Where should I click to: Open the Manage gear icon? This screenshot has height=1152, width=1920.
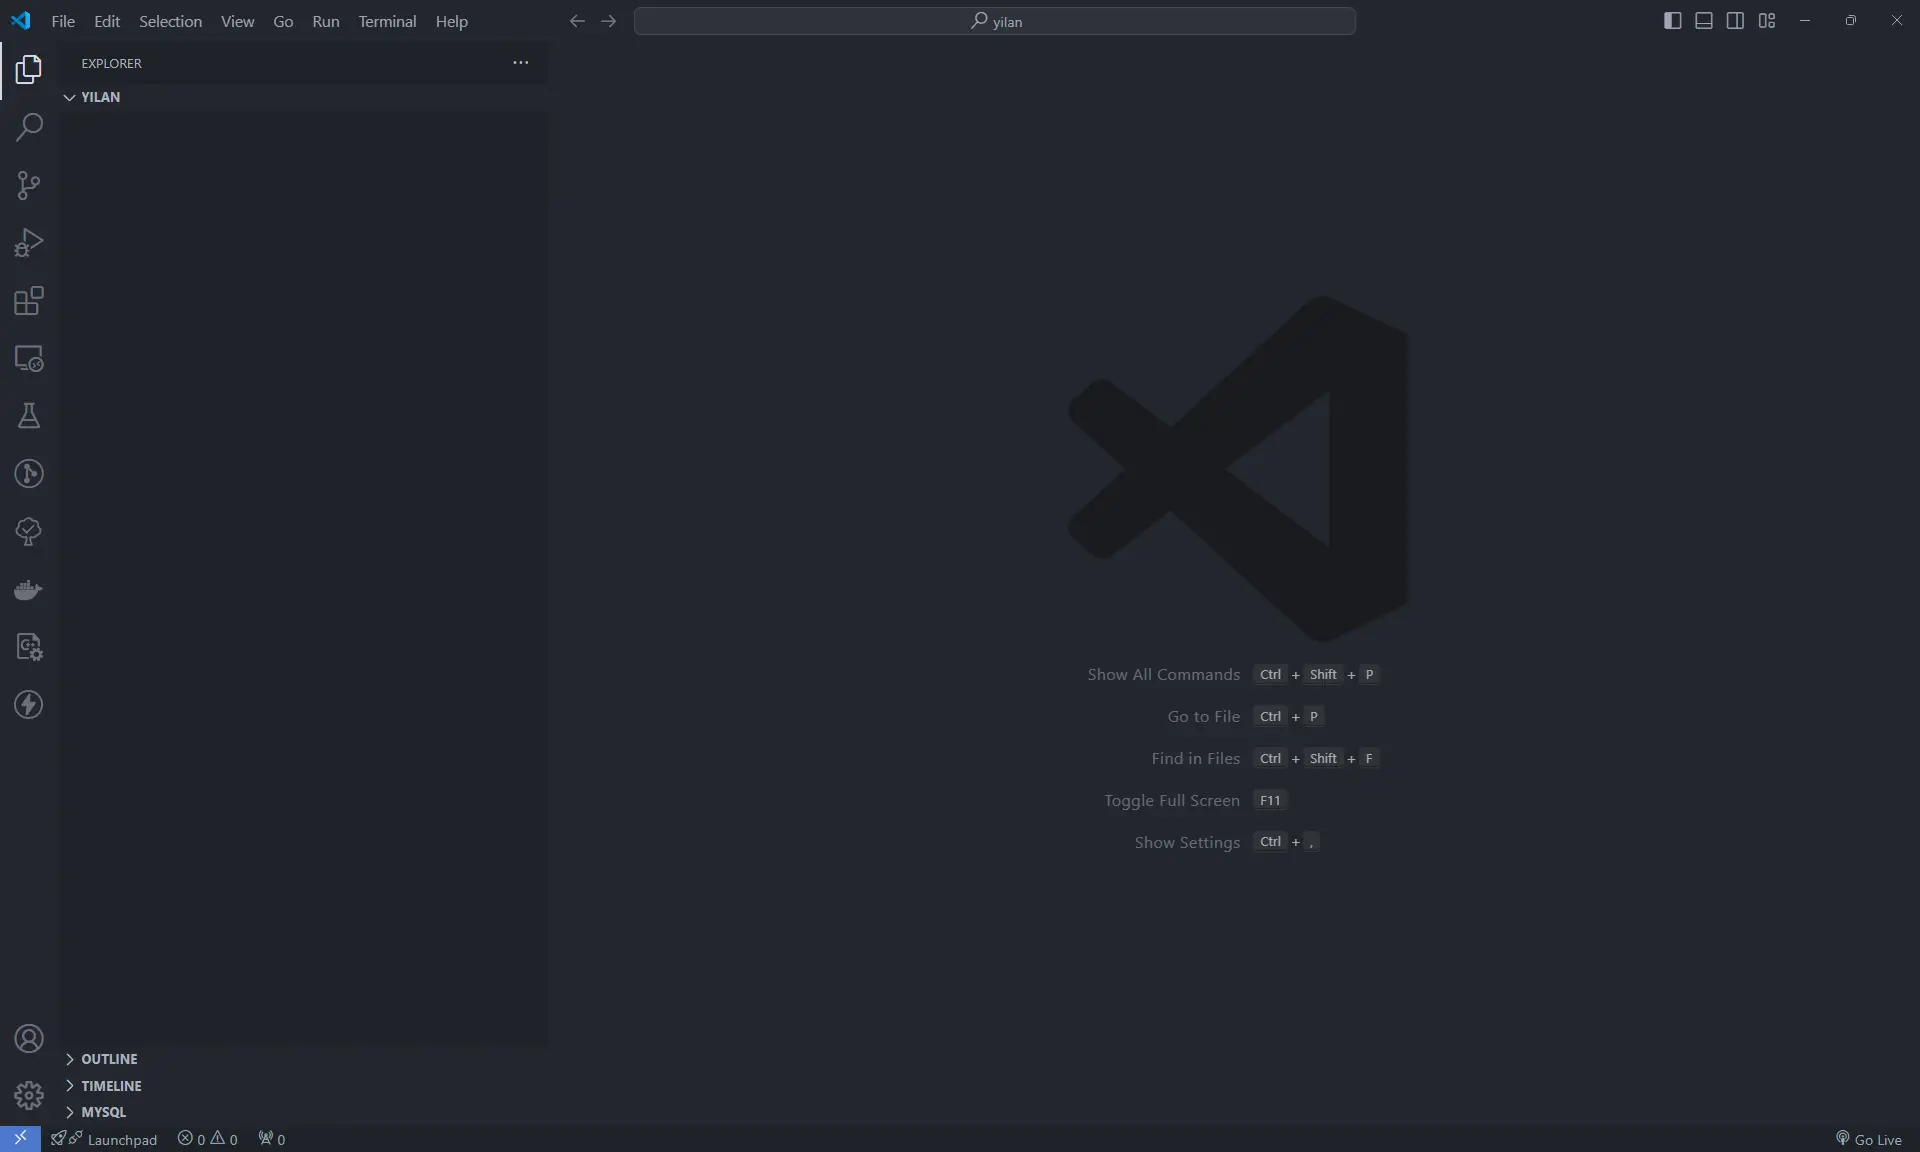[x=29, y=1096]
